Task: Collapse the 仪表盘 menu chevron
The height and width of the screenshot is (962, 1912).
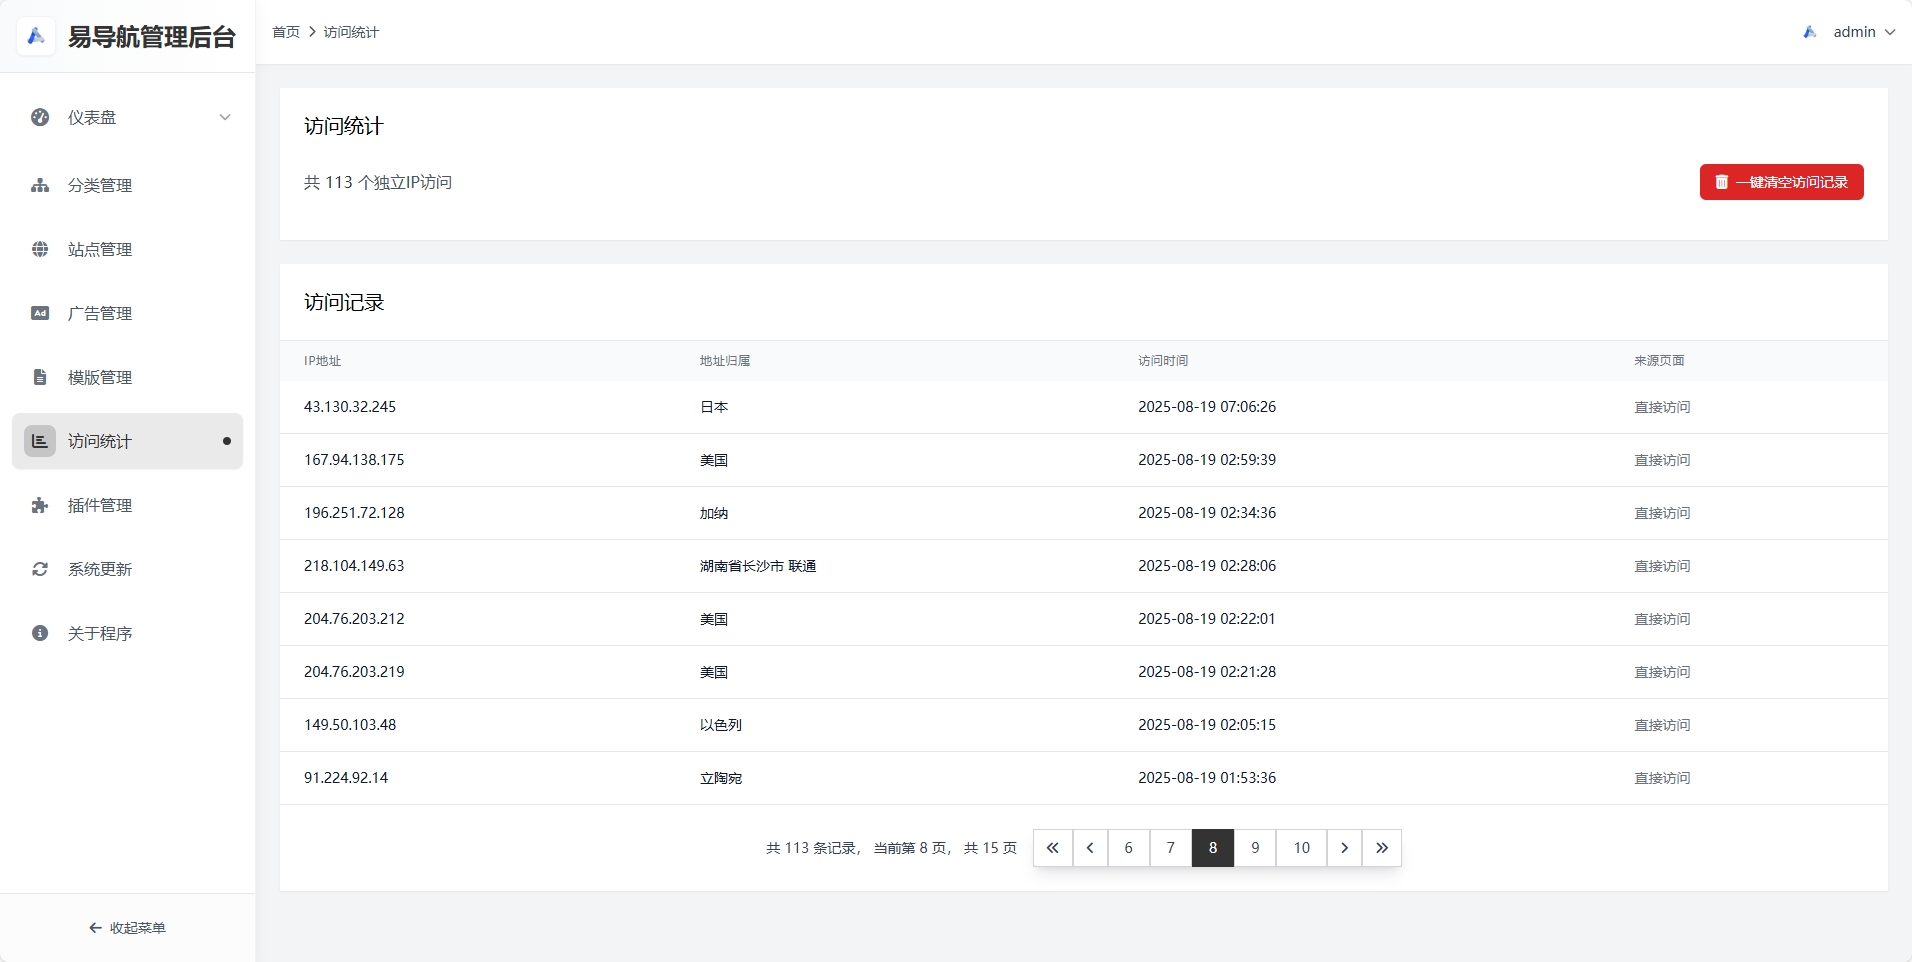Action: 225,117
